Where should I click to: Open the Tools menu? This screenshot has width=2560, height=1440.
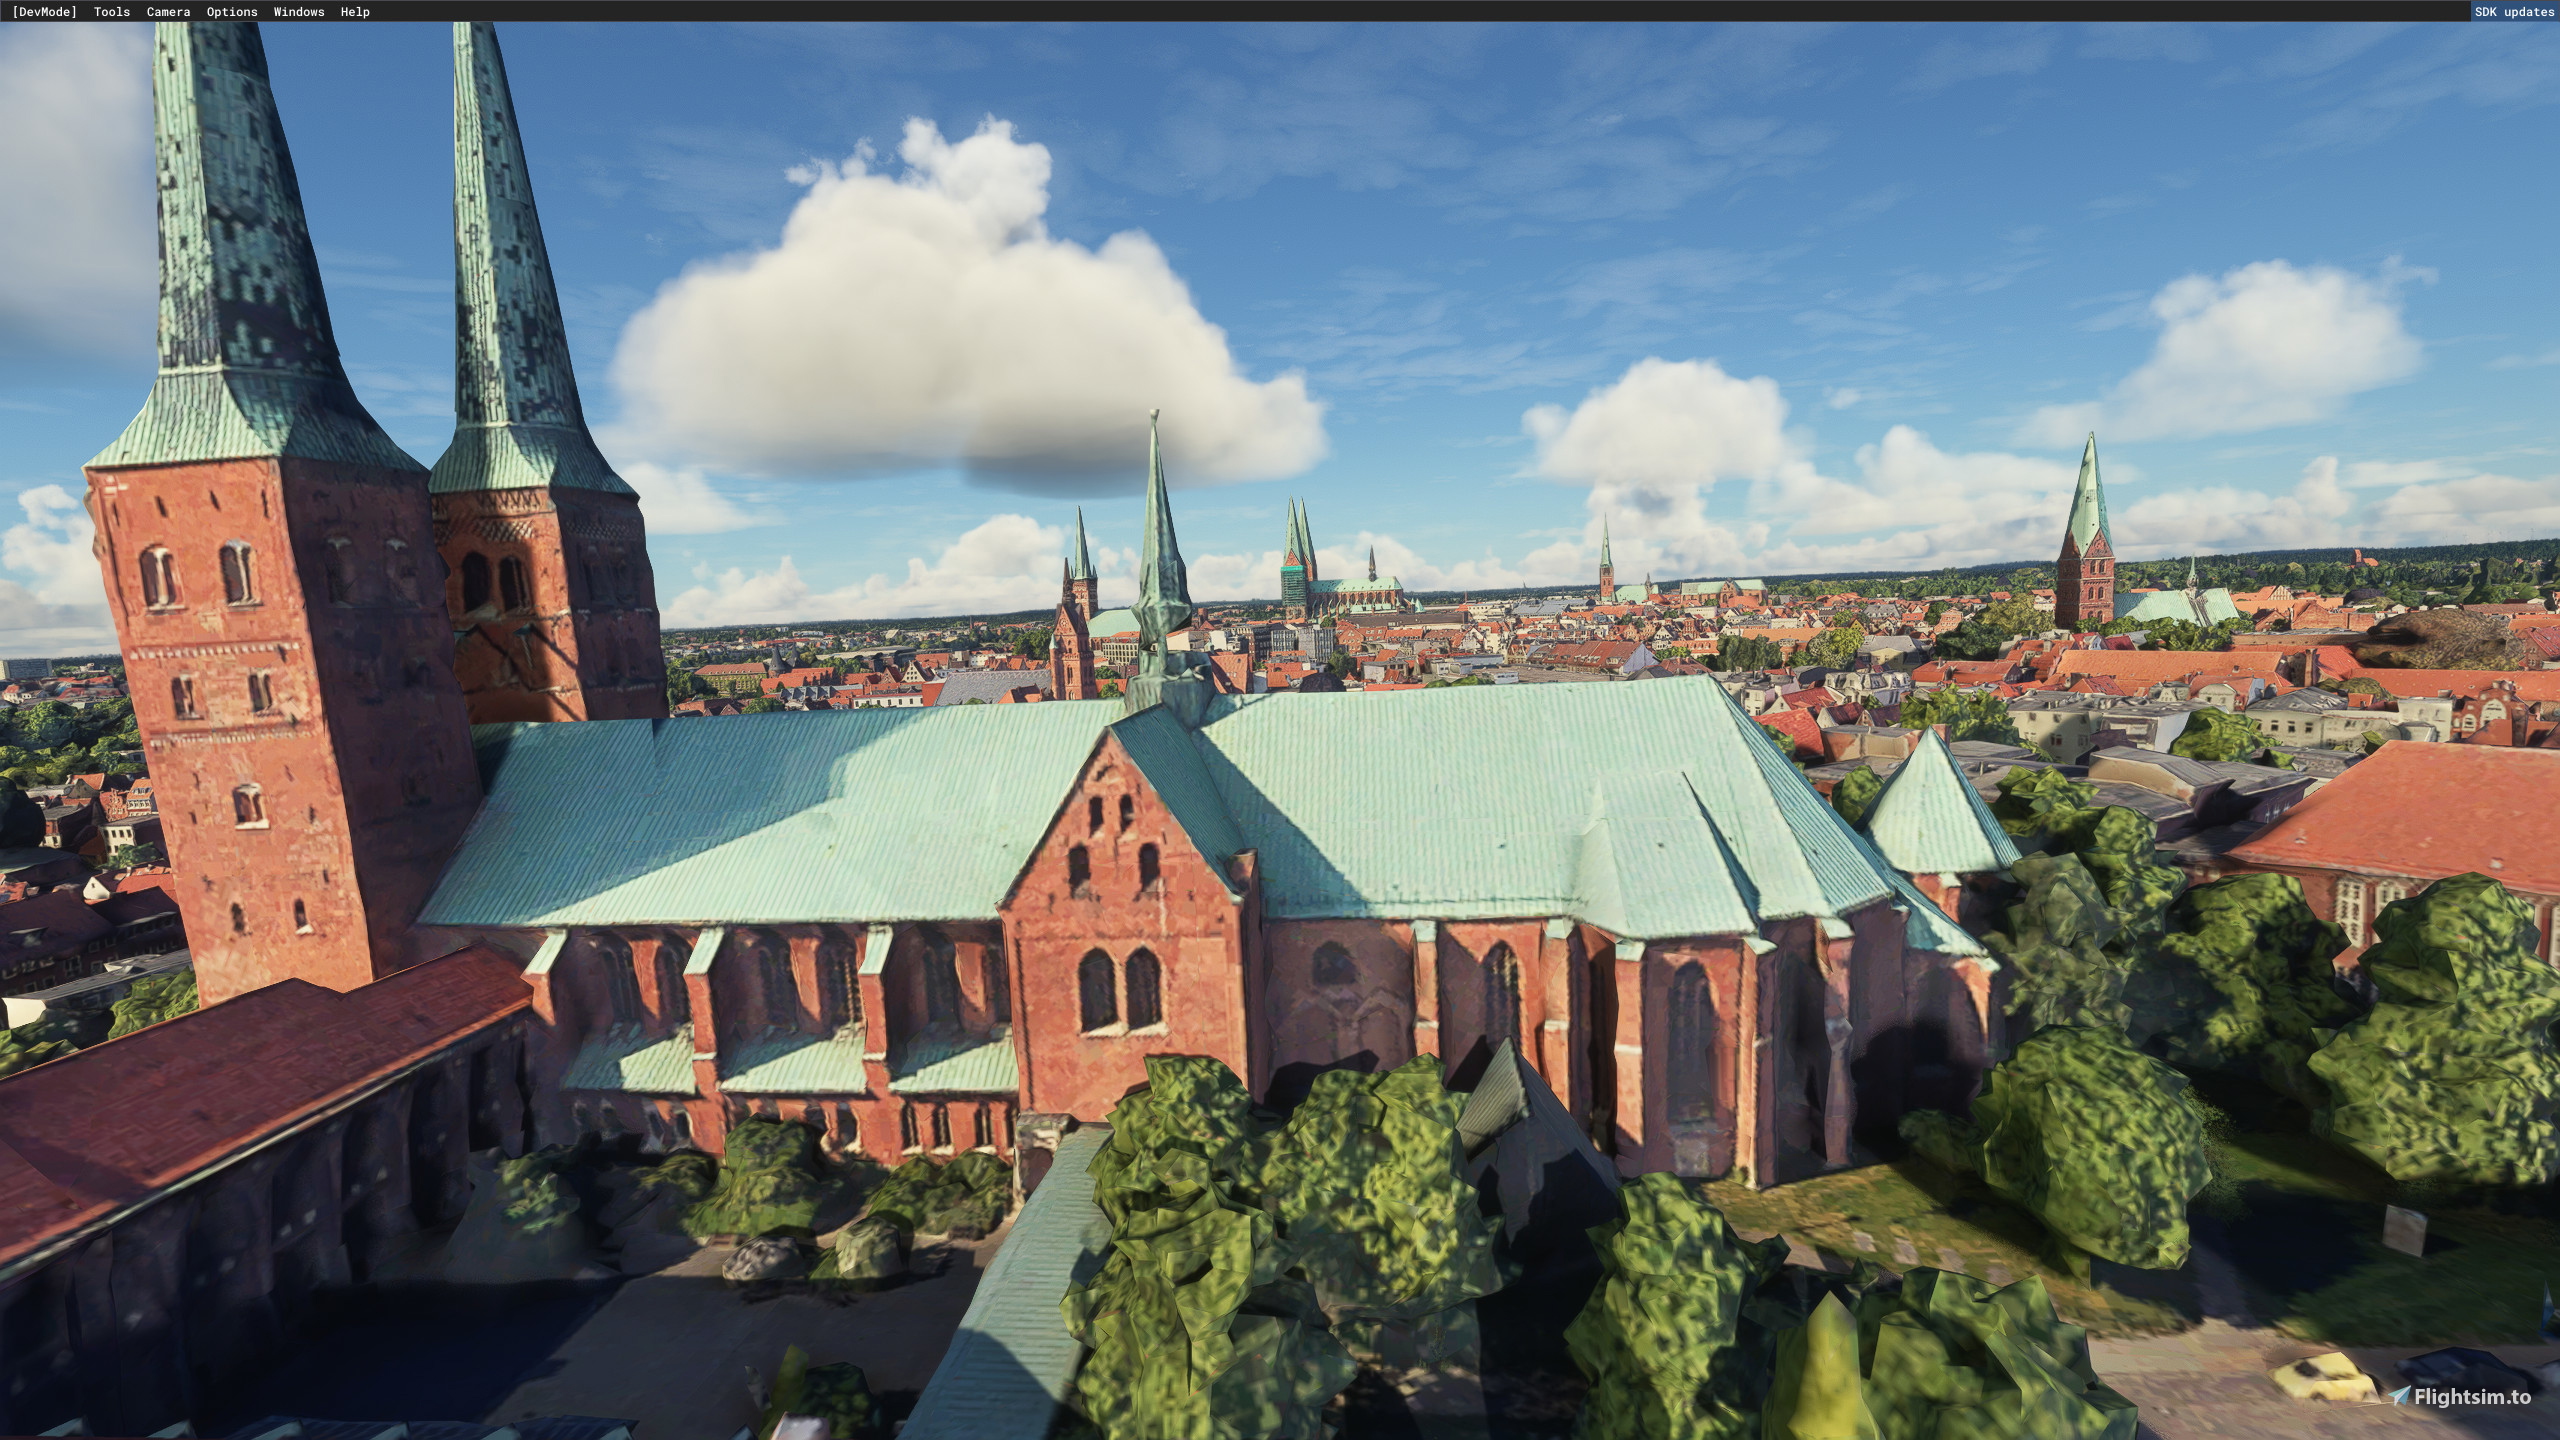(x=112, y=12)
